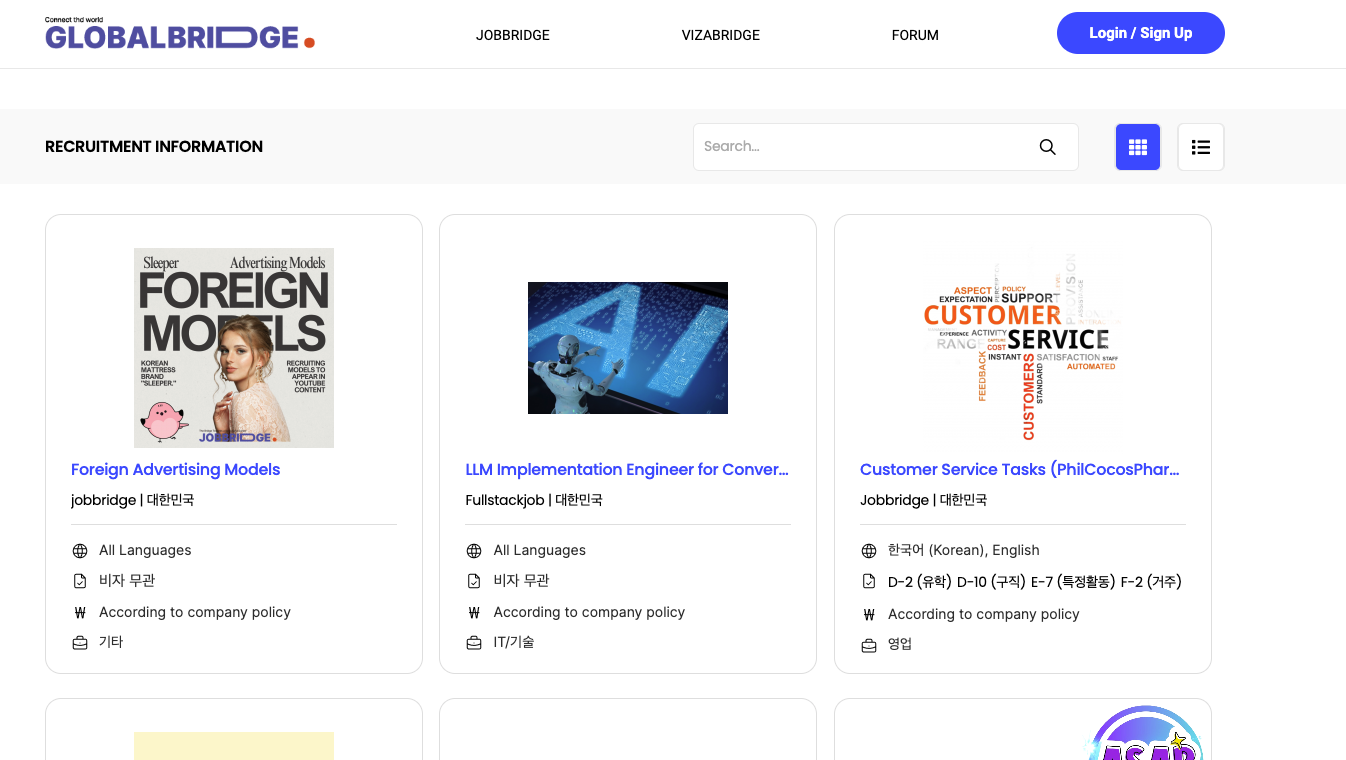1346x760 pixels.
Task: Click 'jobbridge | 대한민국' company text
Action: [133, 500]
